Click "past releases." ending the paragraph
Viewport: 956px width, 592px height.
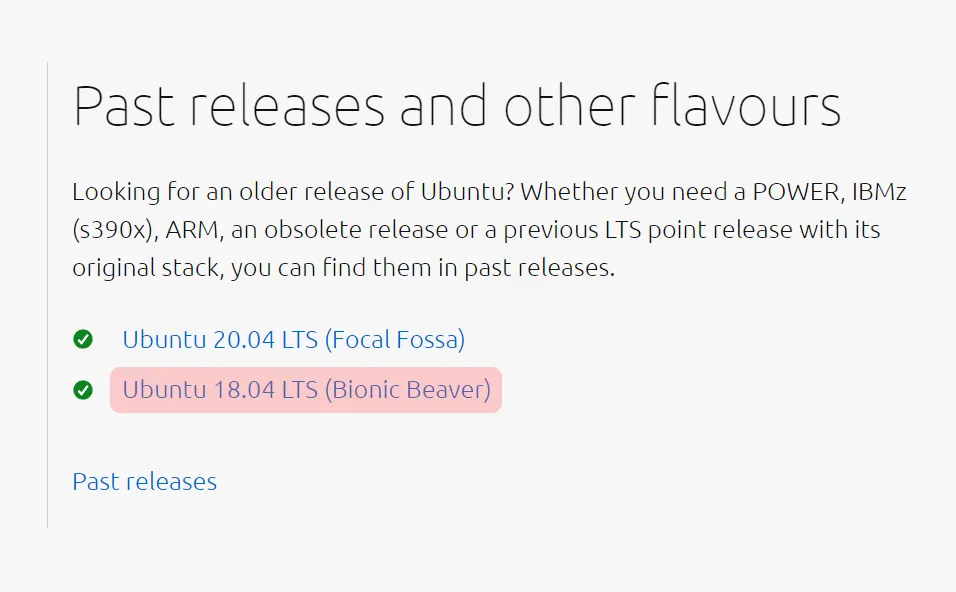coord(540,269)
